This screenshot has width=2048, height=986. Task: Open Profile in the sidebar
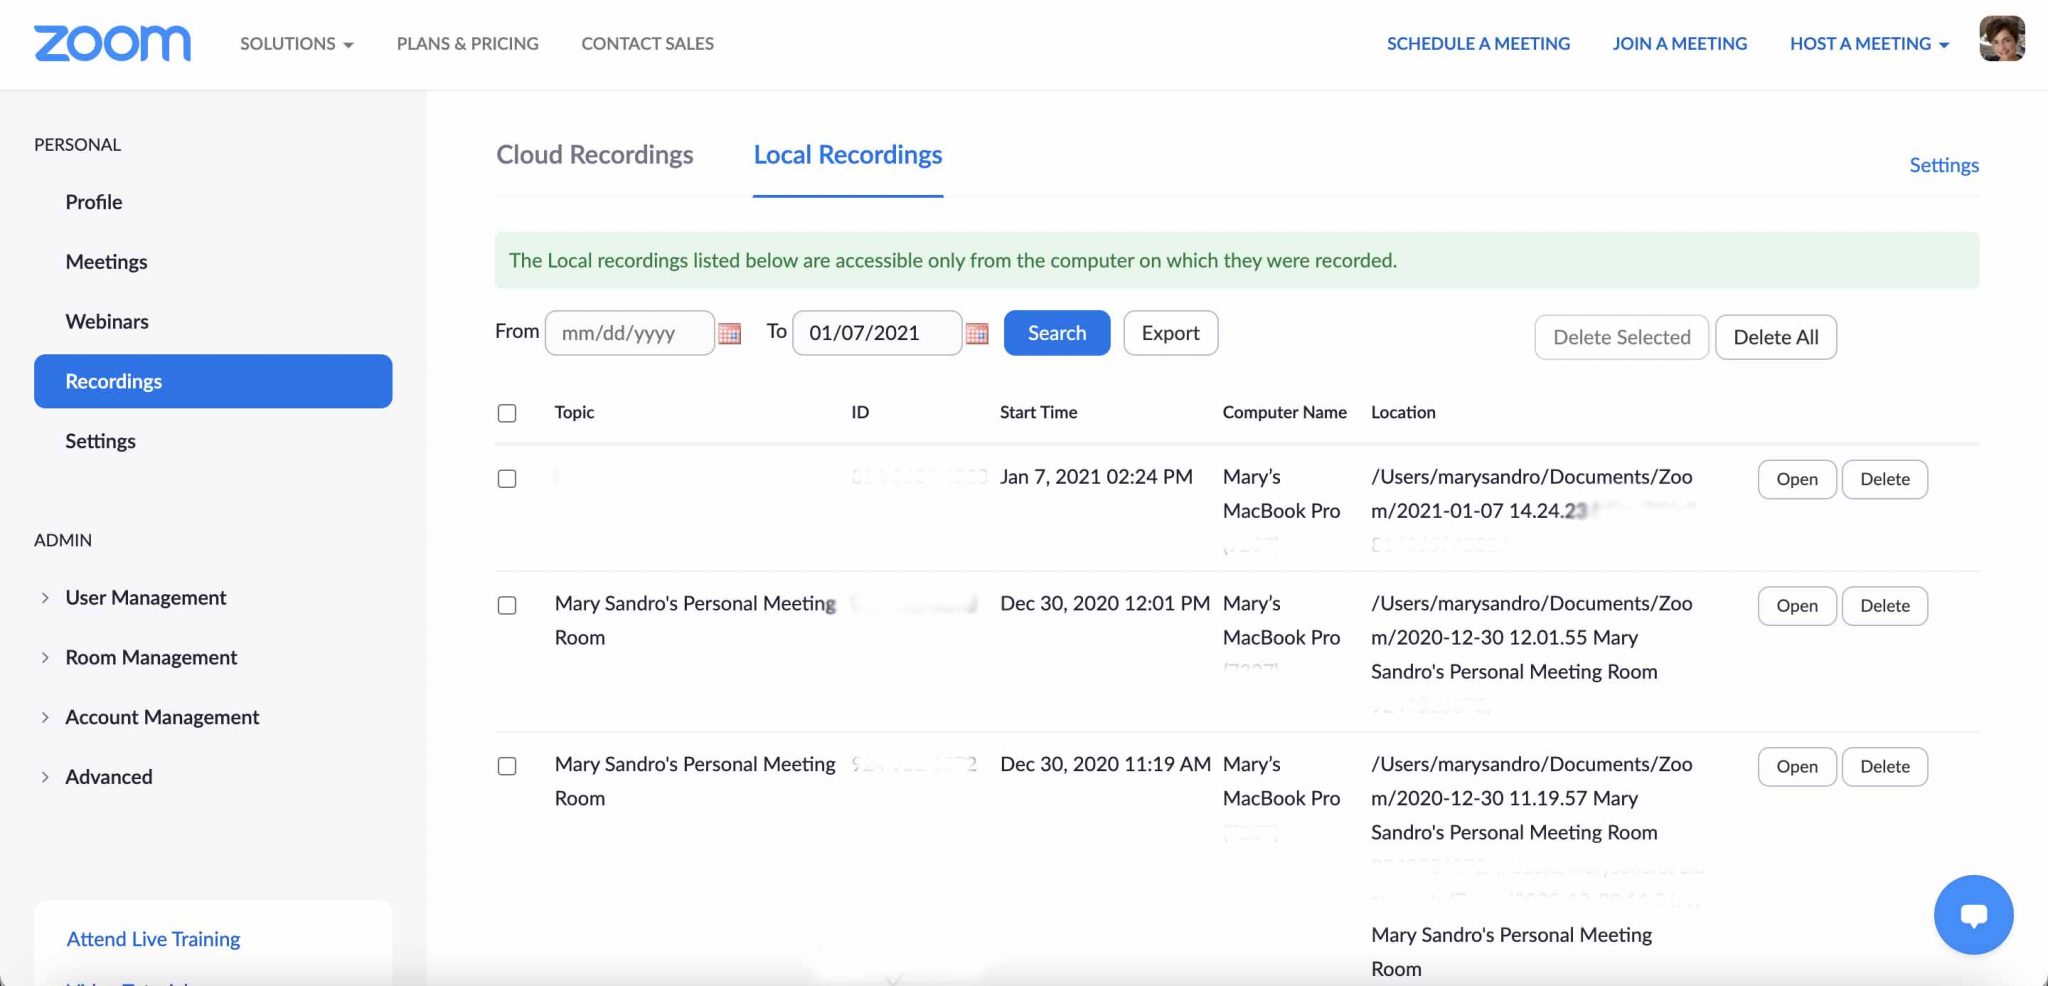[x=94, y=202]
